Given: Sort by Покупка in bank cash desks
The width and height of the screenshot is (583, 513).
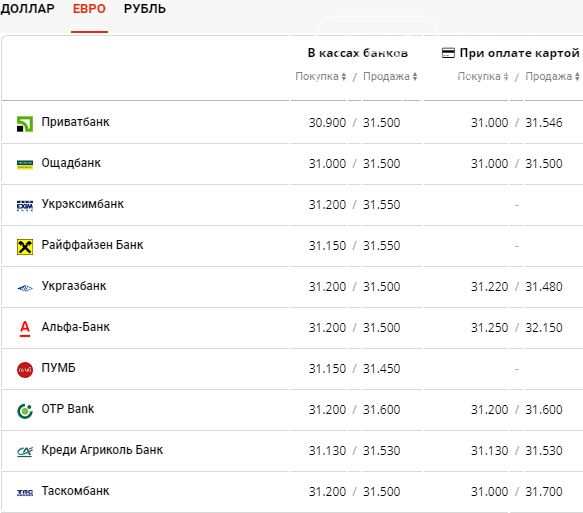Looking at the screenshot, I should [x=321, y=76].
